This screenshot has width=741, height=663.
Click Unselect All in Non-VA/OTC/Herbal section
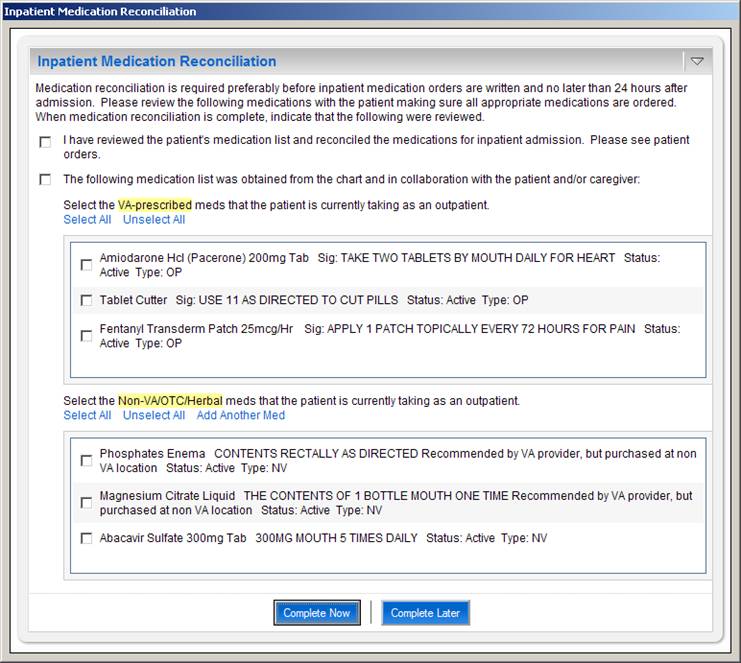coord(154,415)
